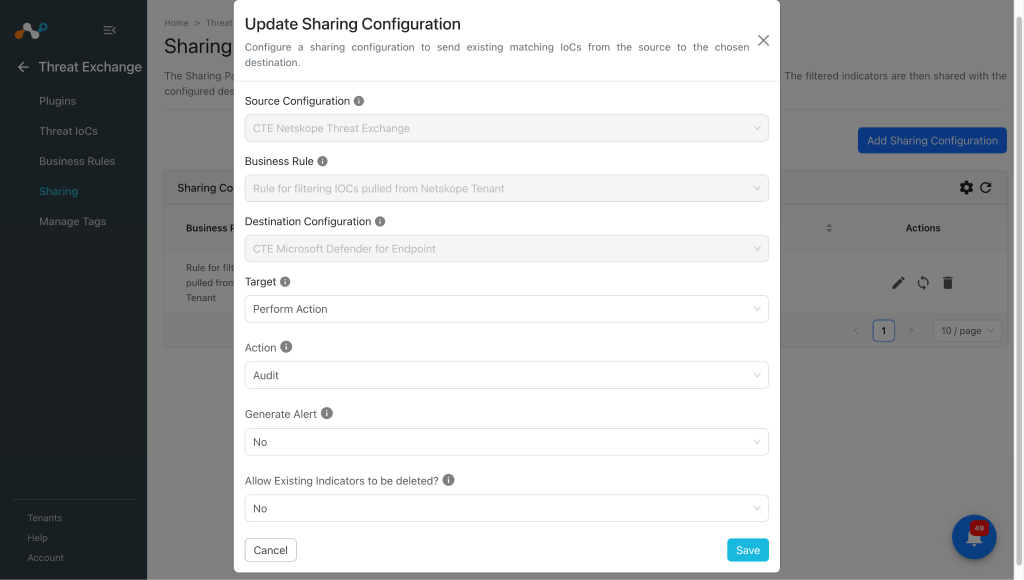This screenshot has height=580, width=1024.
Task: Open the Action dropdown set to Audit
Action: 507,376
